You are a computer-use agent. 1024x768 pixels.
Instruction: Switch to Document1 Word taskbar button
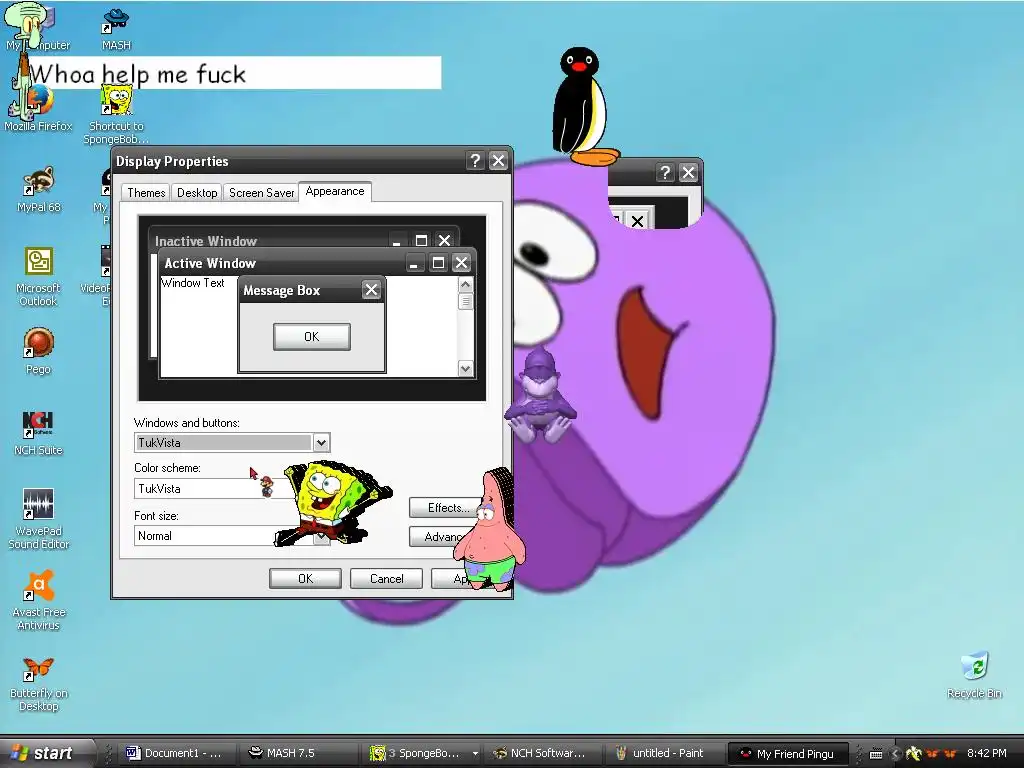[175, 753]
